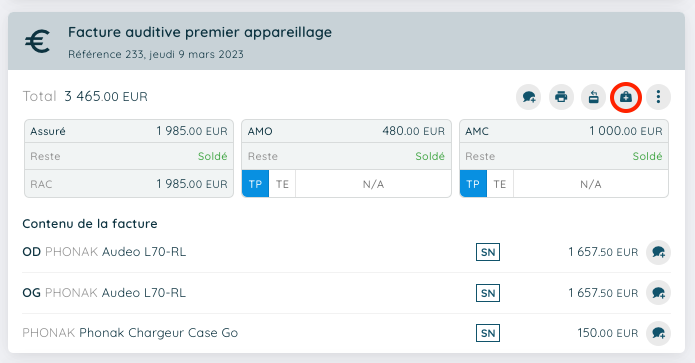Click SN badge for Chargeur Case Go
Viewport: 695px width, 363px height.
point(488,333)
